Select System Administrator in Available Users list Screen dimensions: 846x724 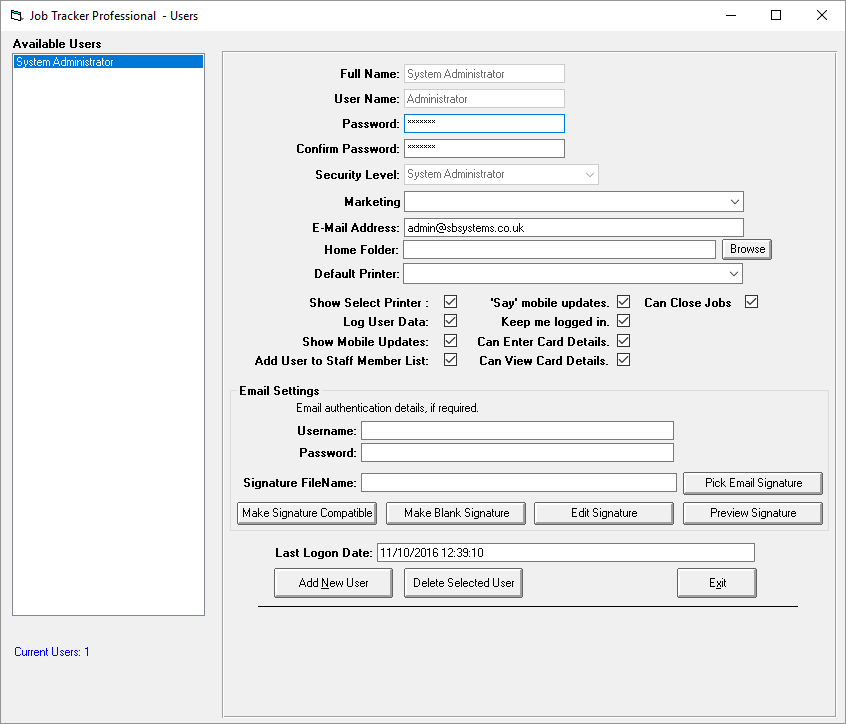click(108, 62)
